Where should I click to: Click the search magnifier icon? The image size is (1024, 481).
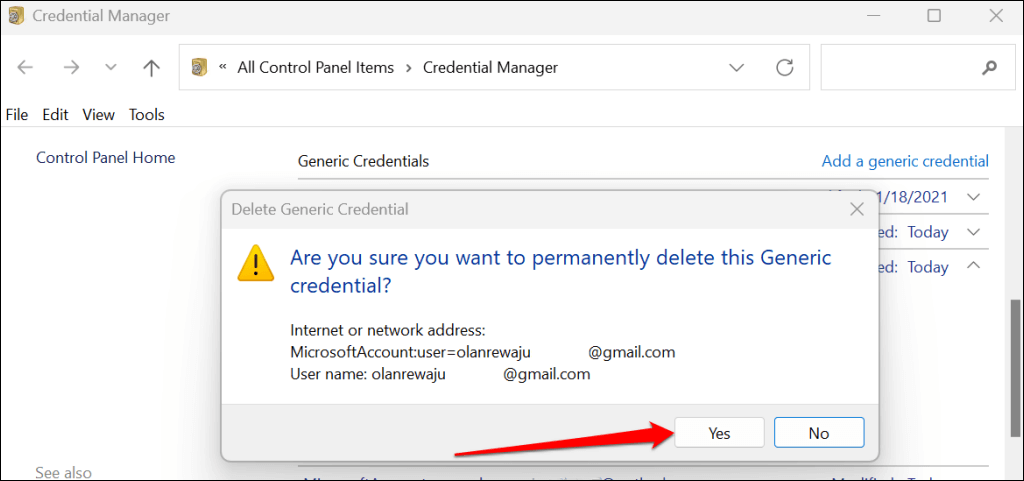[990, 68]
